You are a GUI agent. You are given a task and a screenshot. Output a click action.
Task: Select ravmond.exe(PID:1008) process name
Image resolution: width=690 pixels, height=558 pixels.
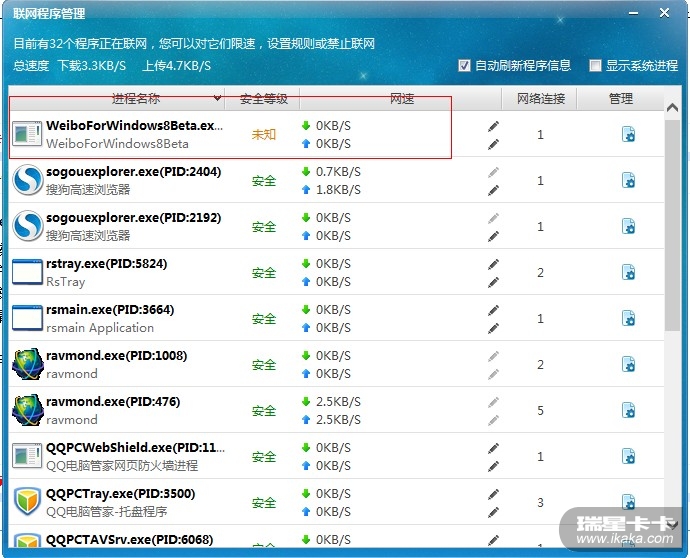click(117, 356)
